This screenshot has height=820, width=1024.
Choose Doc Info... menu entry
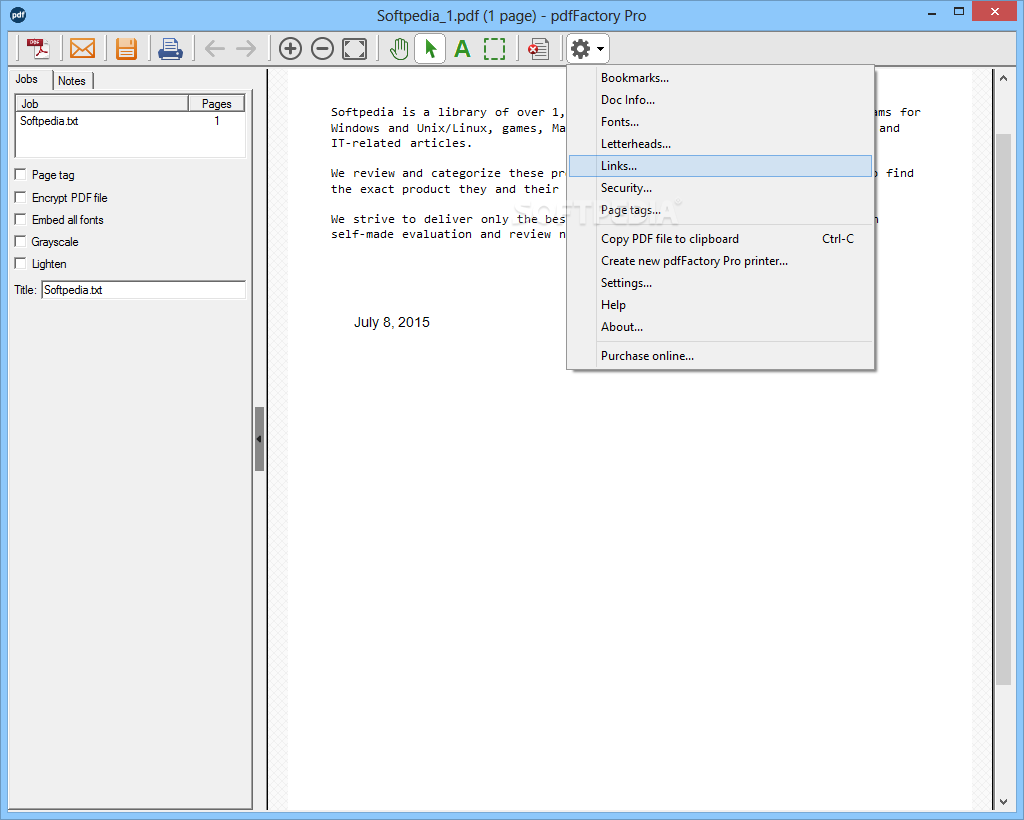point(720,100)
